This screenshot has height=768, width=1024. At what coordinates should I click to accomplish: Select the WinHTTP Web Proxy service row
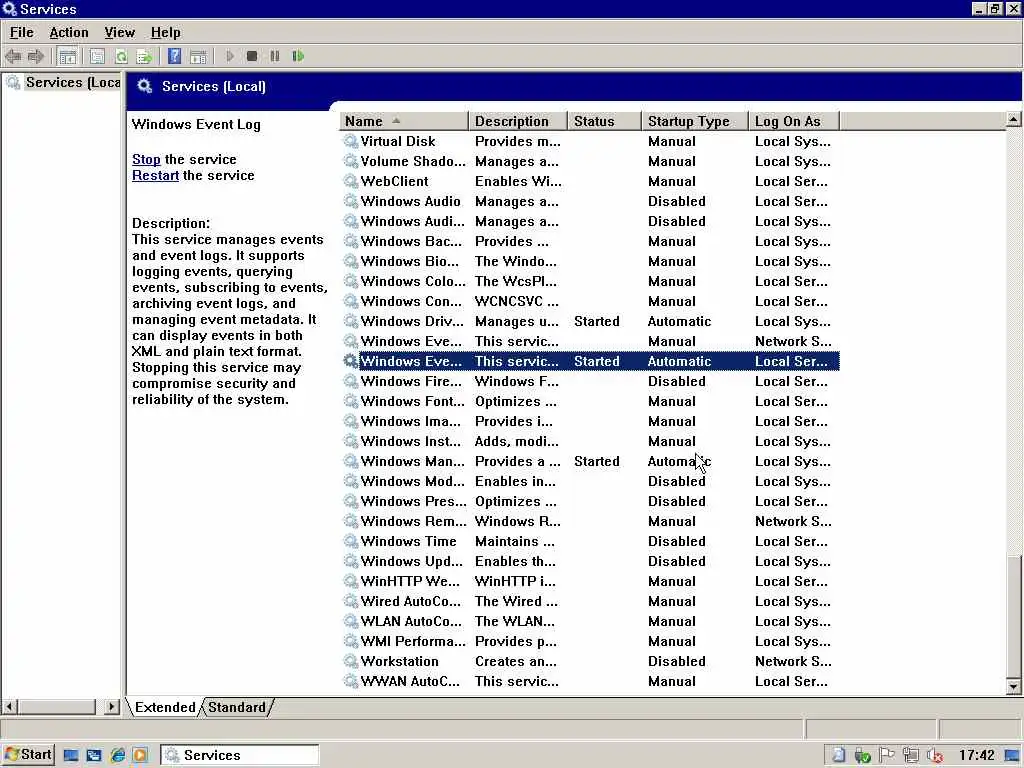590,581
